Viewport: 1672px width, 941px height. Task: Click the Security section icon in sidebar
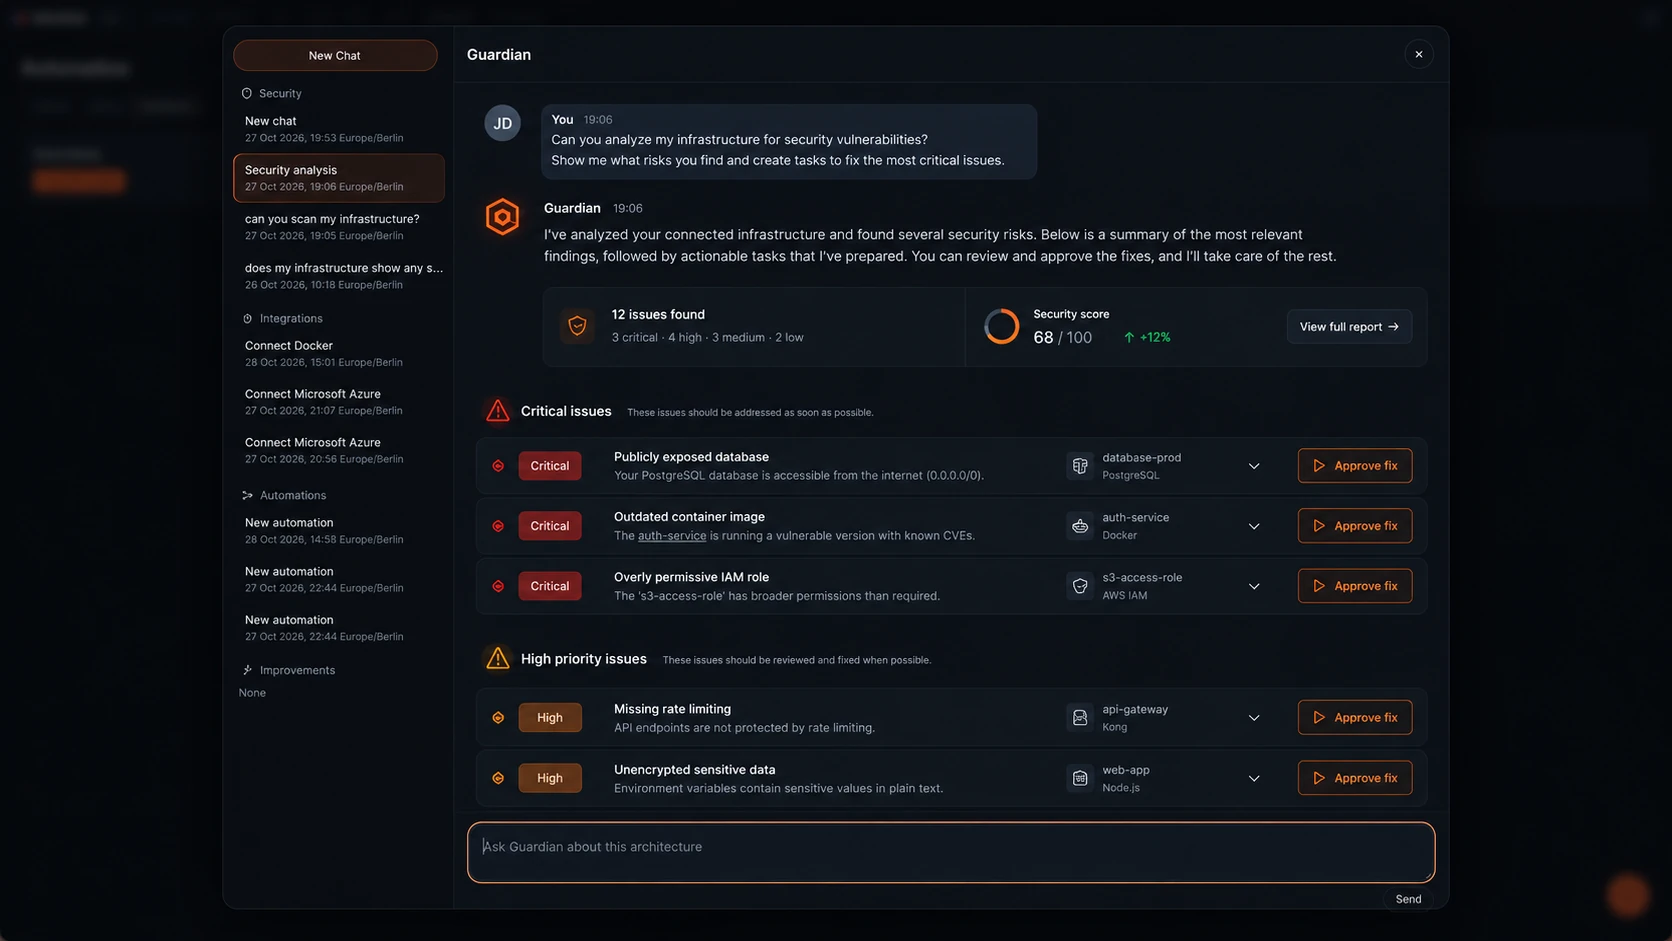pos(247,93)
